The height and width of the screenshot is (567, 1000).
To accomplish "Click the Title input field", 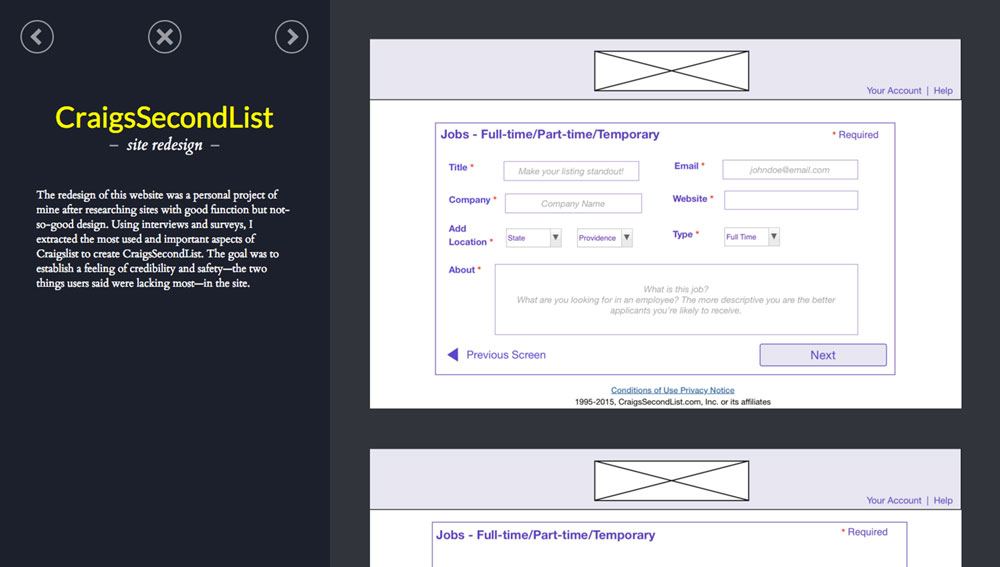I will pyautogui.click(x=571, y=171).
